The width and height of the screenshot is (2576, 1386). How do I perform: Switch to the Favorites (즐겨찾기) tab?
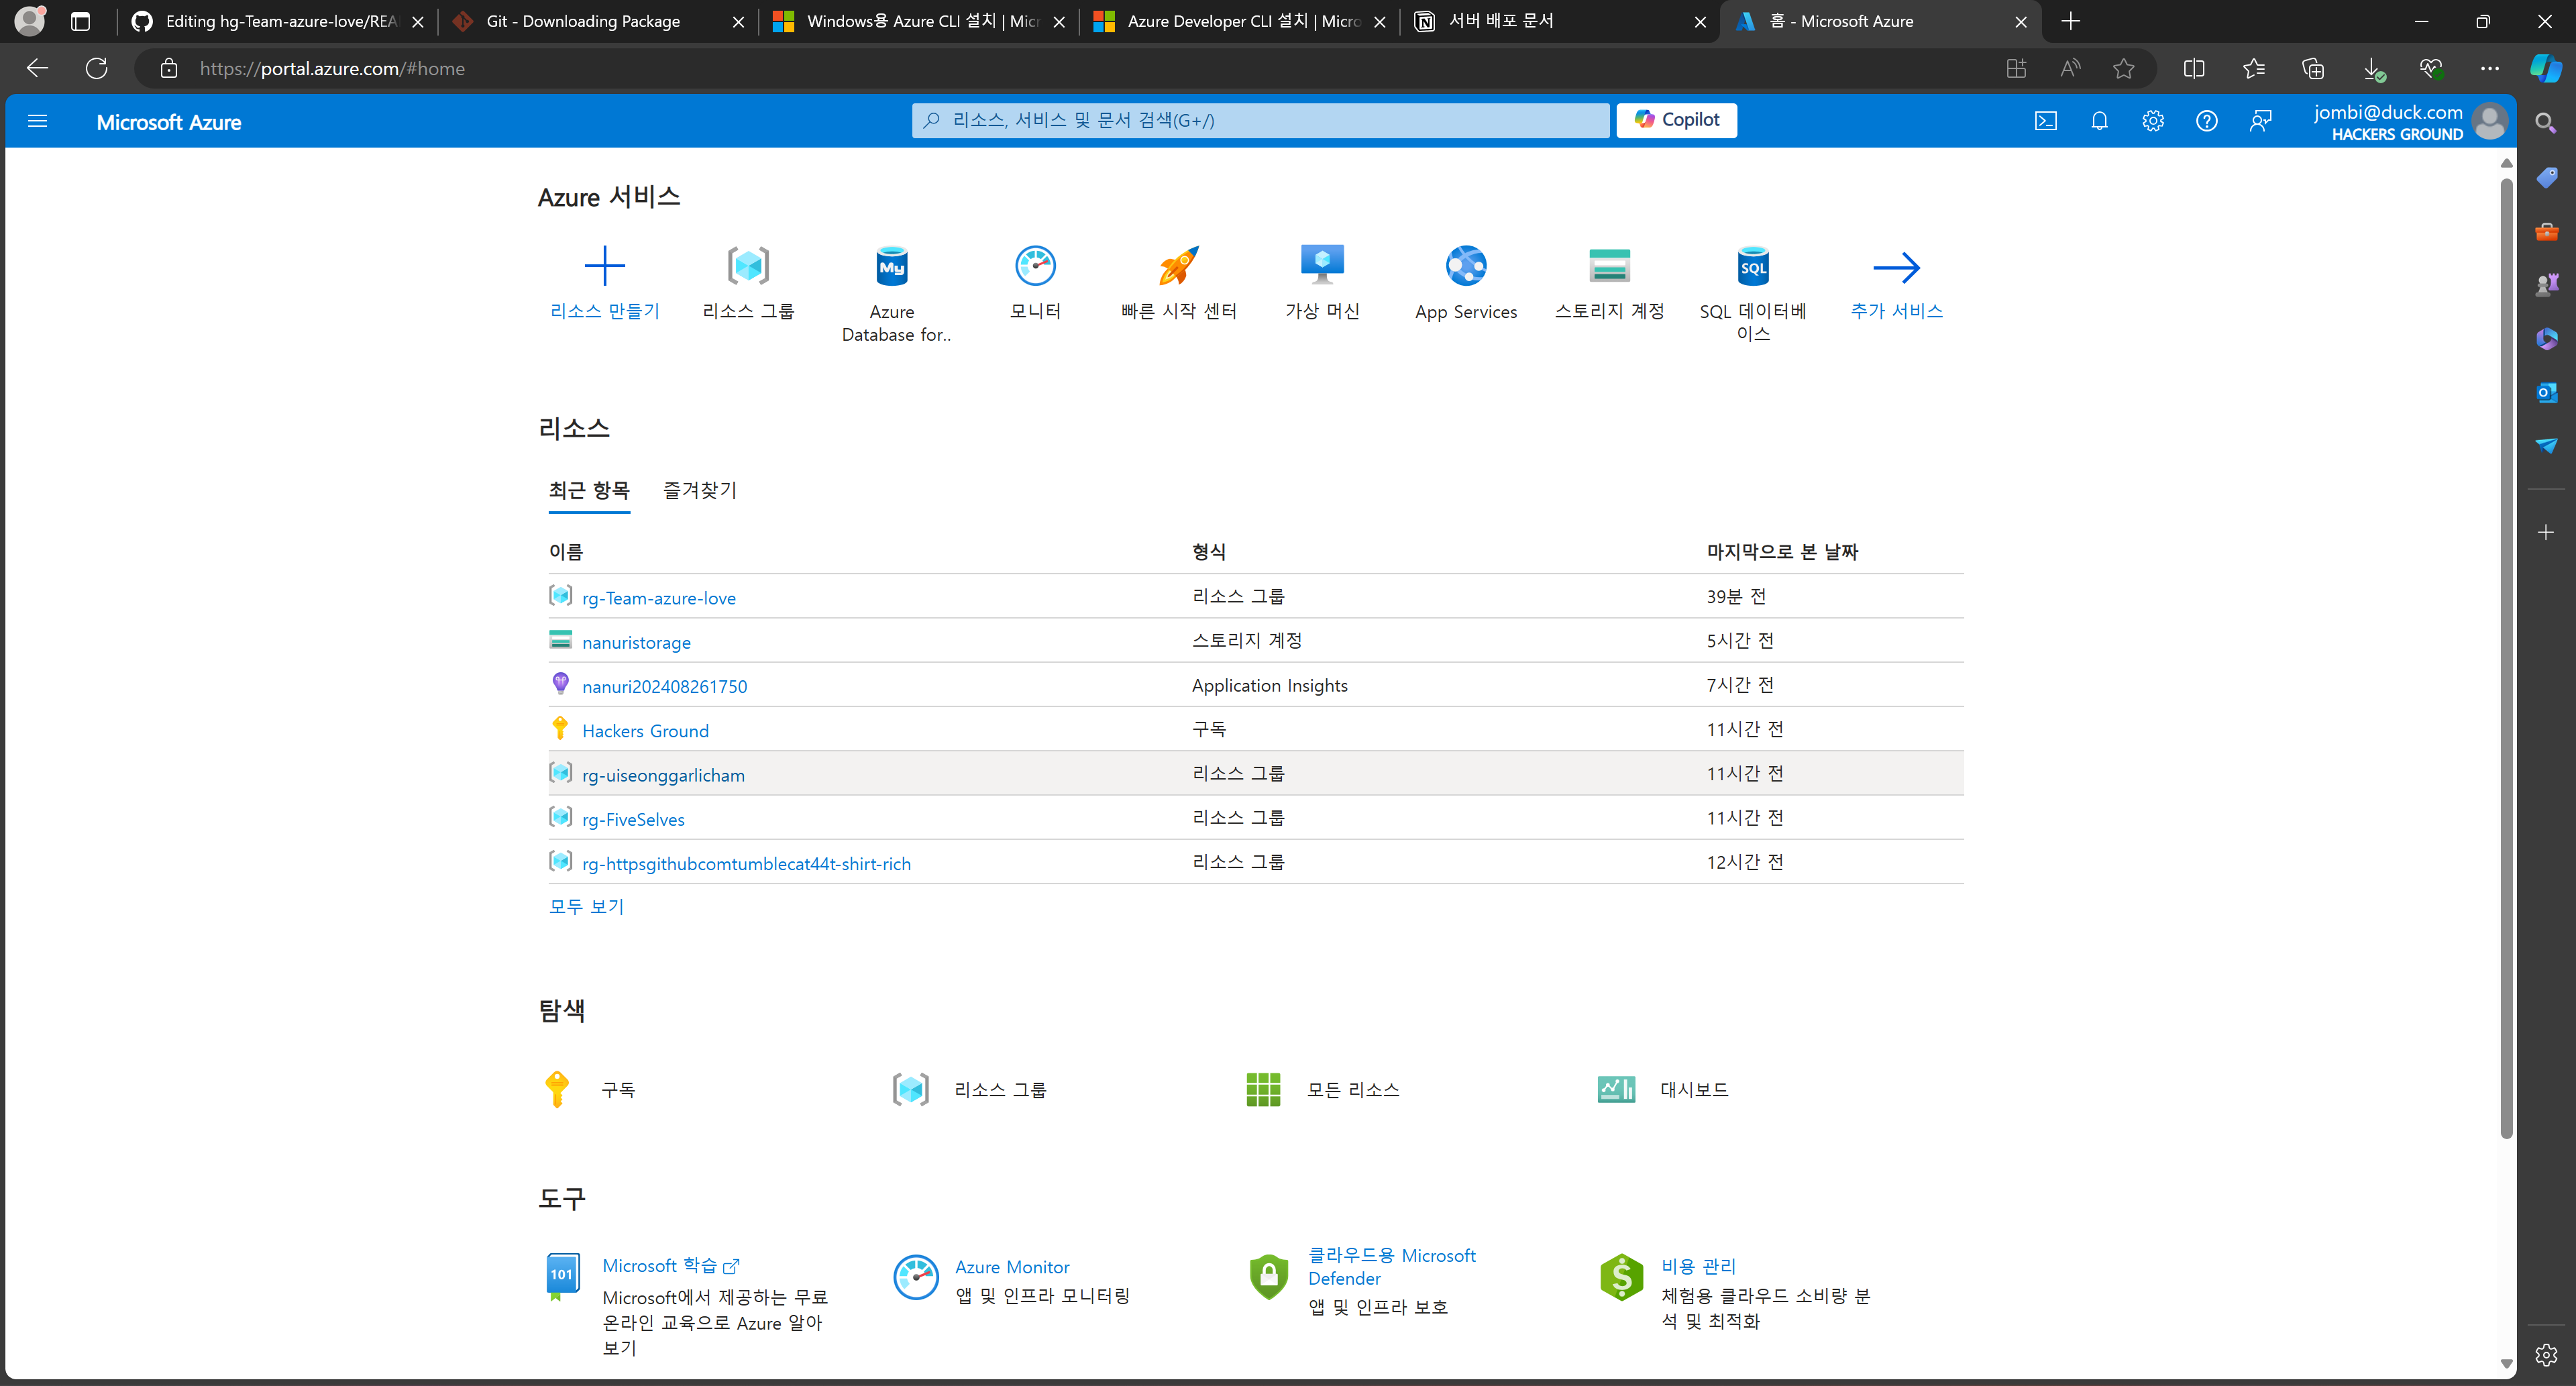pyautogui.click(x=699, y=490)
